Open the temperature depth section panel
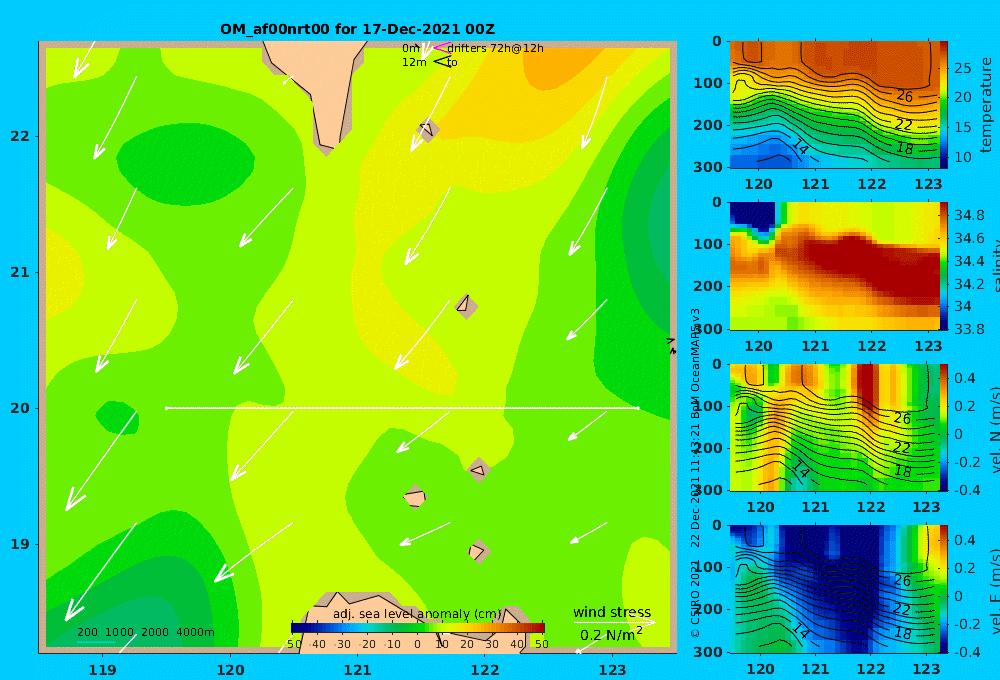Image resolution: width=1000 pixels, height=680 pixels. click(834, 105)
